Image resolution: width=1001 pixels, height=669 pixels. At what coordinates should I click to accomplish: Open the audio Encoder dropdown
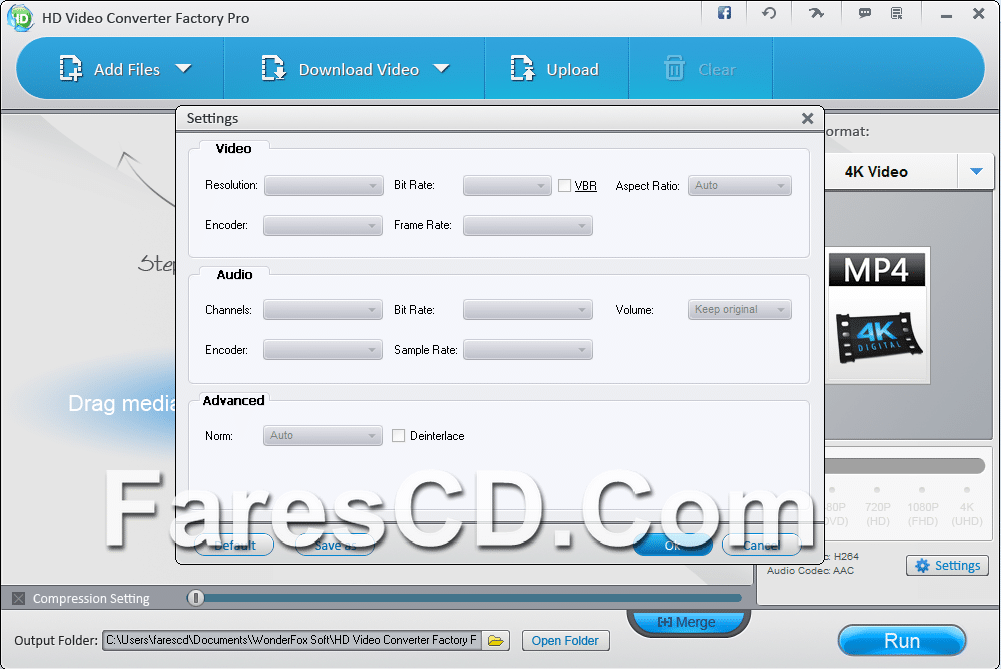pos(323,350)
